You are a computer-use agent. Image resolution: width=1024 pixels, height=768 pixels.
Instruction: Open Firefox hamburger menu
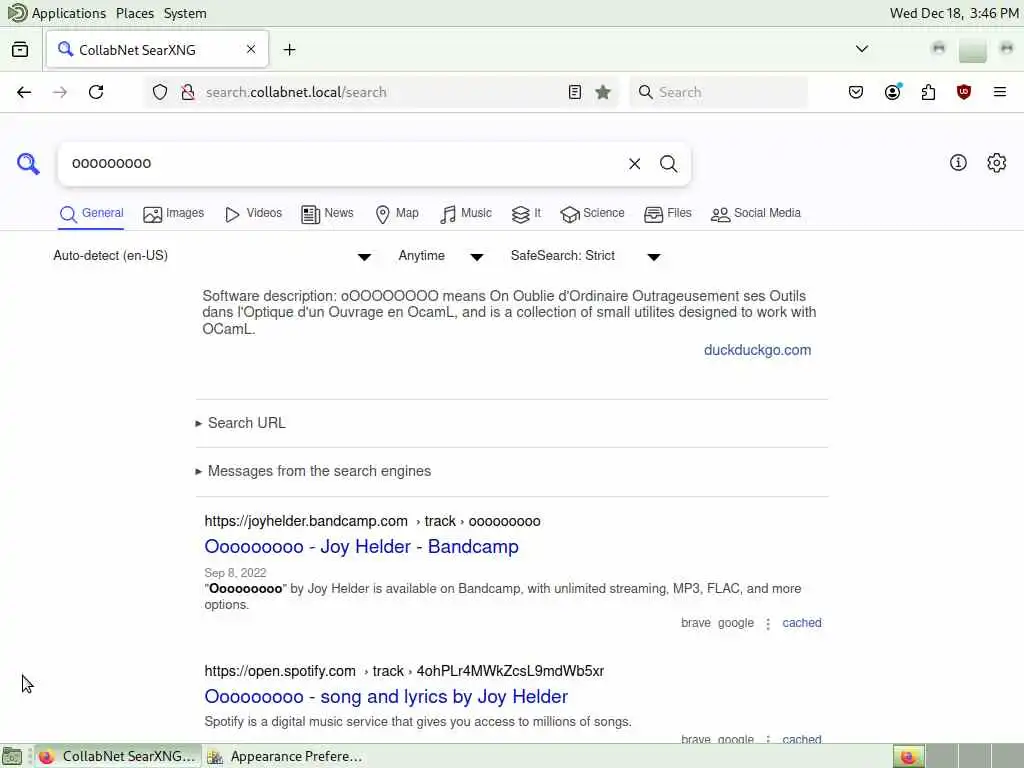(1000, 92)
